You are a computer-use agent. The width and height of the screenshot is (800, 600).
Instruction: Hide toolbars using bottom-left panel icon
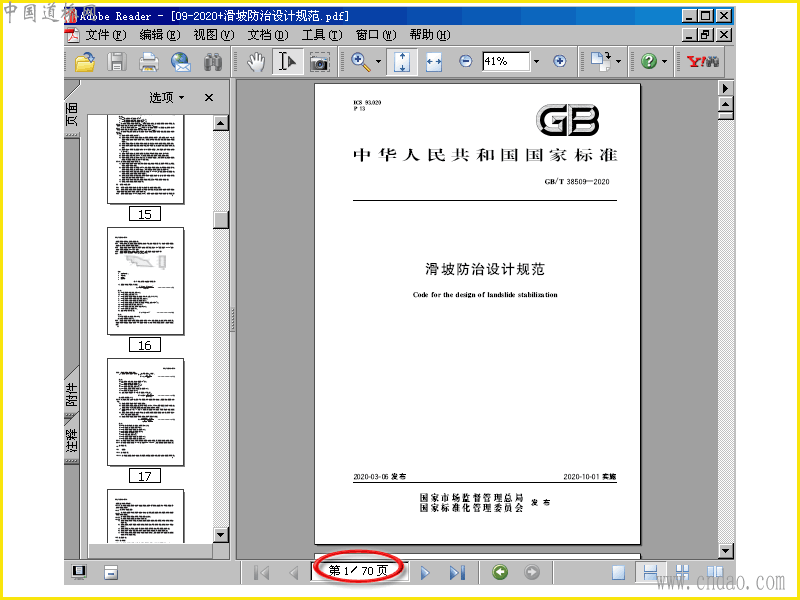111,572
